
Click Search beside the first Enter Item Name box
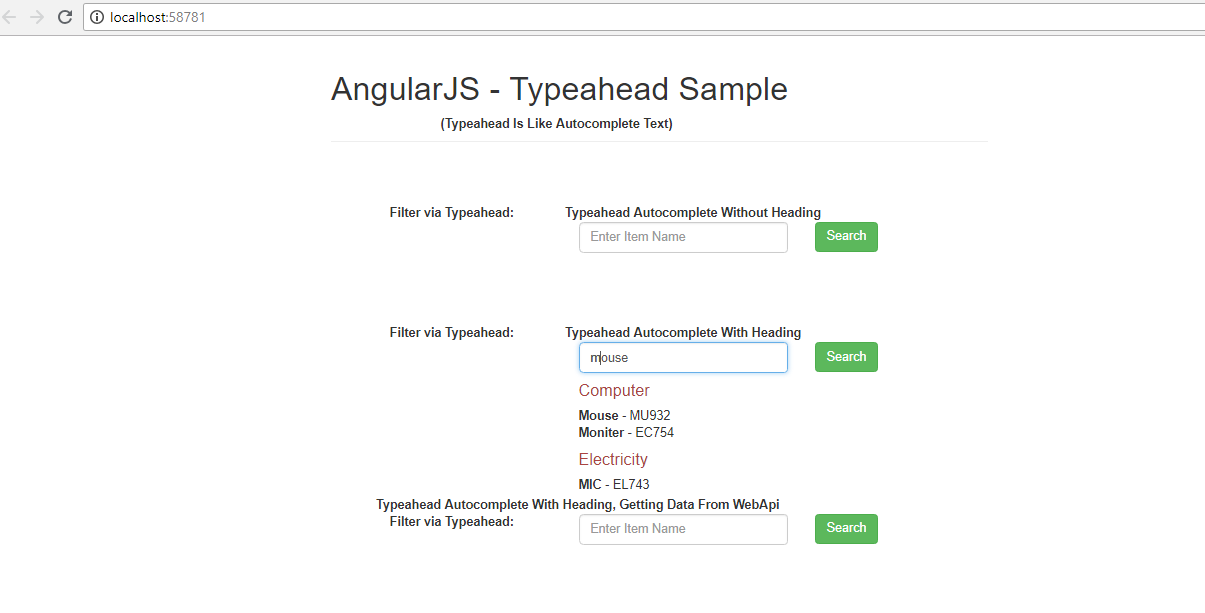(845, 236)
